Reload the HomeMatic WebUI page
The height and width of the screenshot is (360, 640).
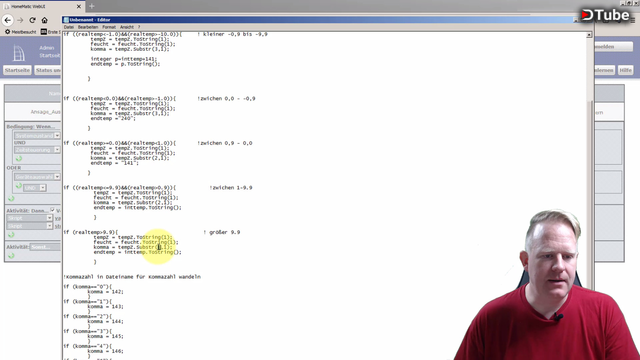[x=32, y=20]
